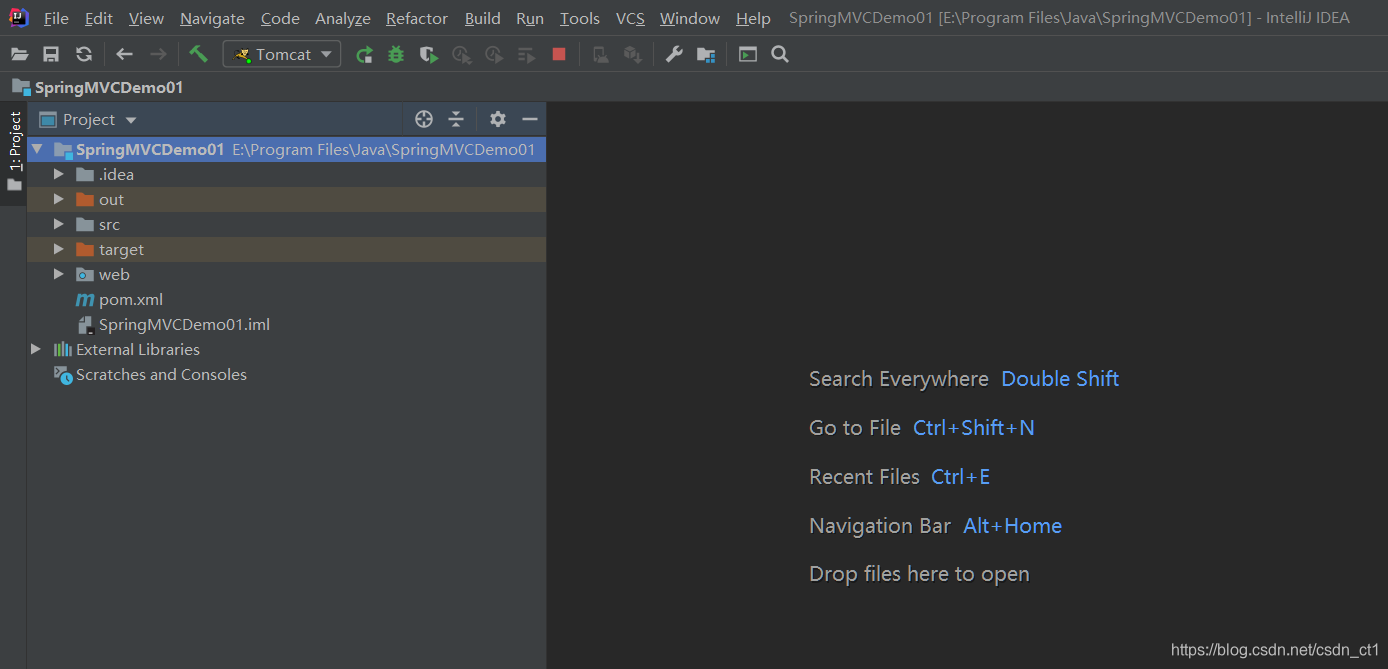Select Scratches and Consoles node

(287, 375)
